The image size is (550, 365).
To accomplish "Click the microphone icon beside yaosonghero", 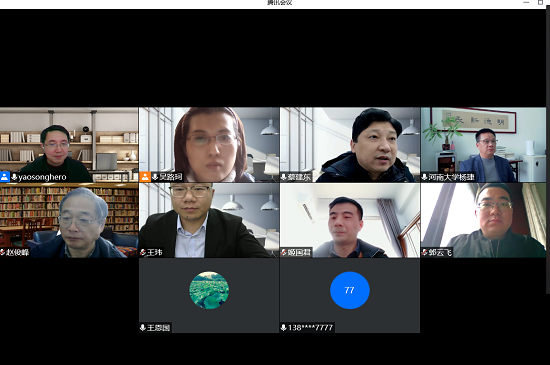I will pyautogui.click(x=14, y=177).
